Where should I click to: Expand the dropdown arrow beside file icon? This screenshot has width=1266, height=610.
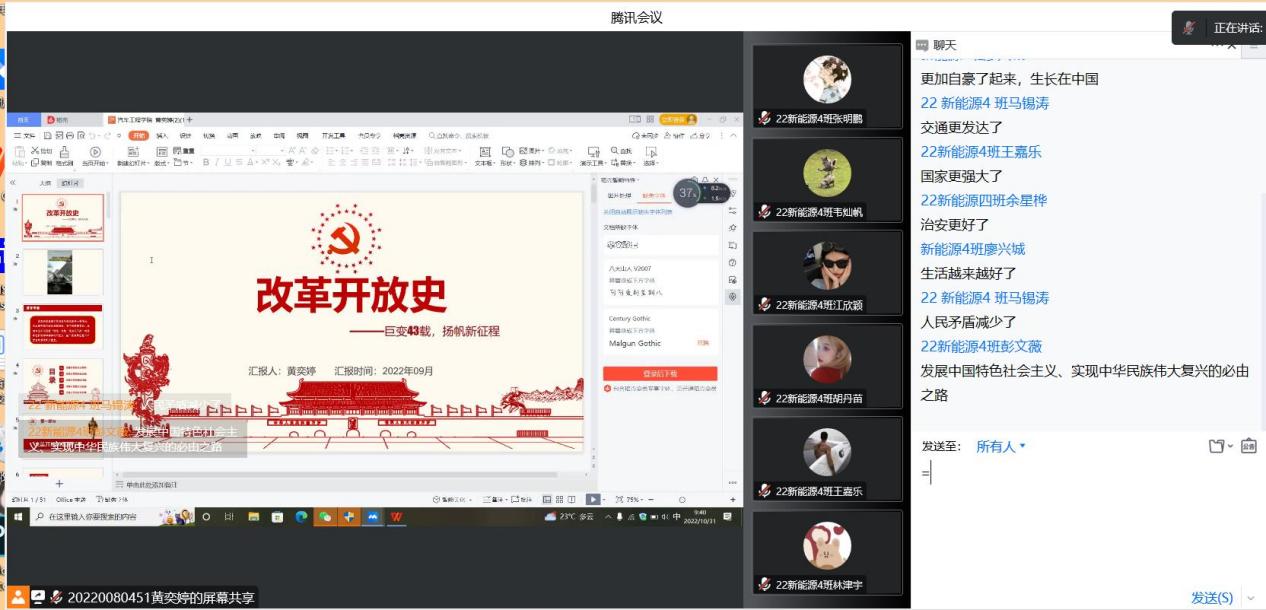pos(1230,446)
